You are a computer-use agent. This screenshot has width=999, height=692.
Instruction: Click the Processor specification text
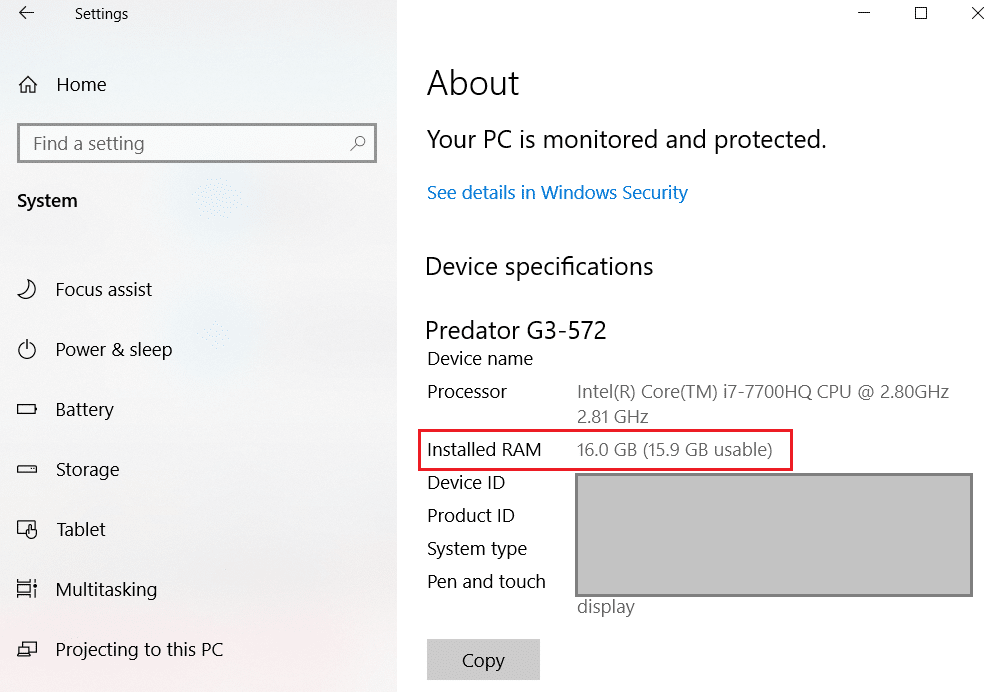click(x=466, y=391)
